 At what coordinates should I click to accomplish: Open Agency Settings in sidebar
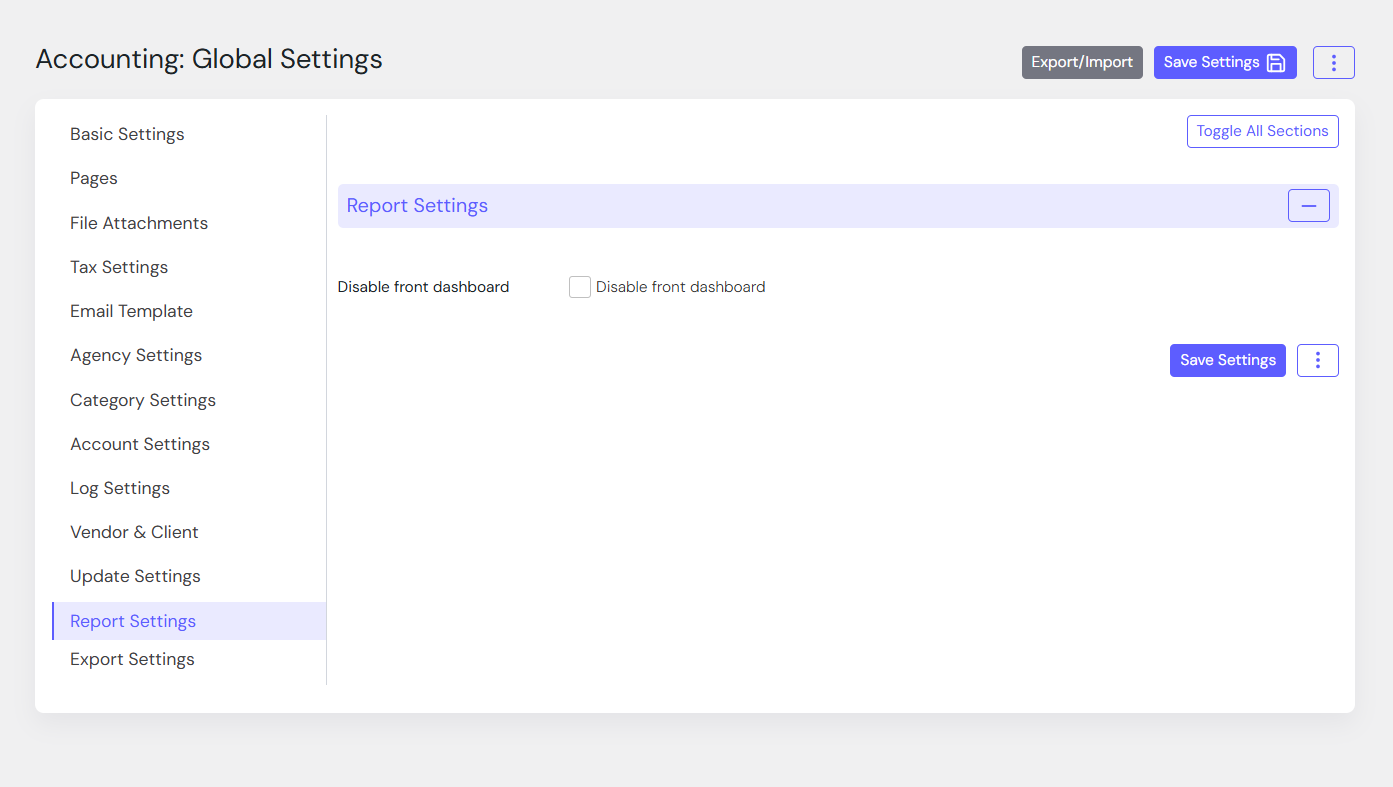(136, 355)
